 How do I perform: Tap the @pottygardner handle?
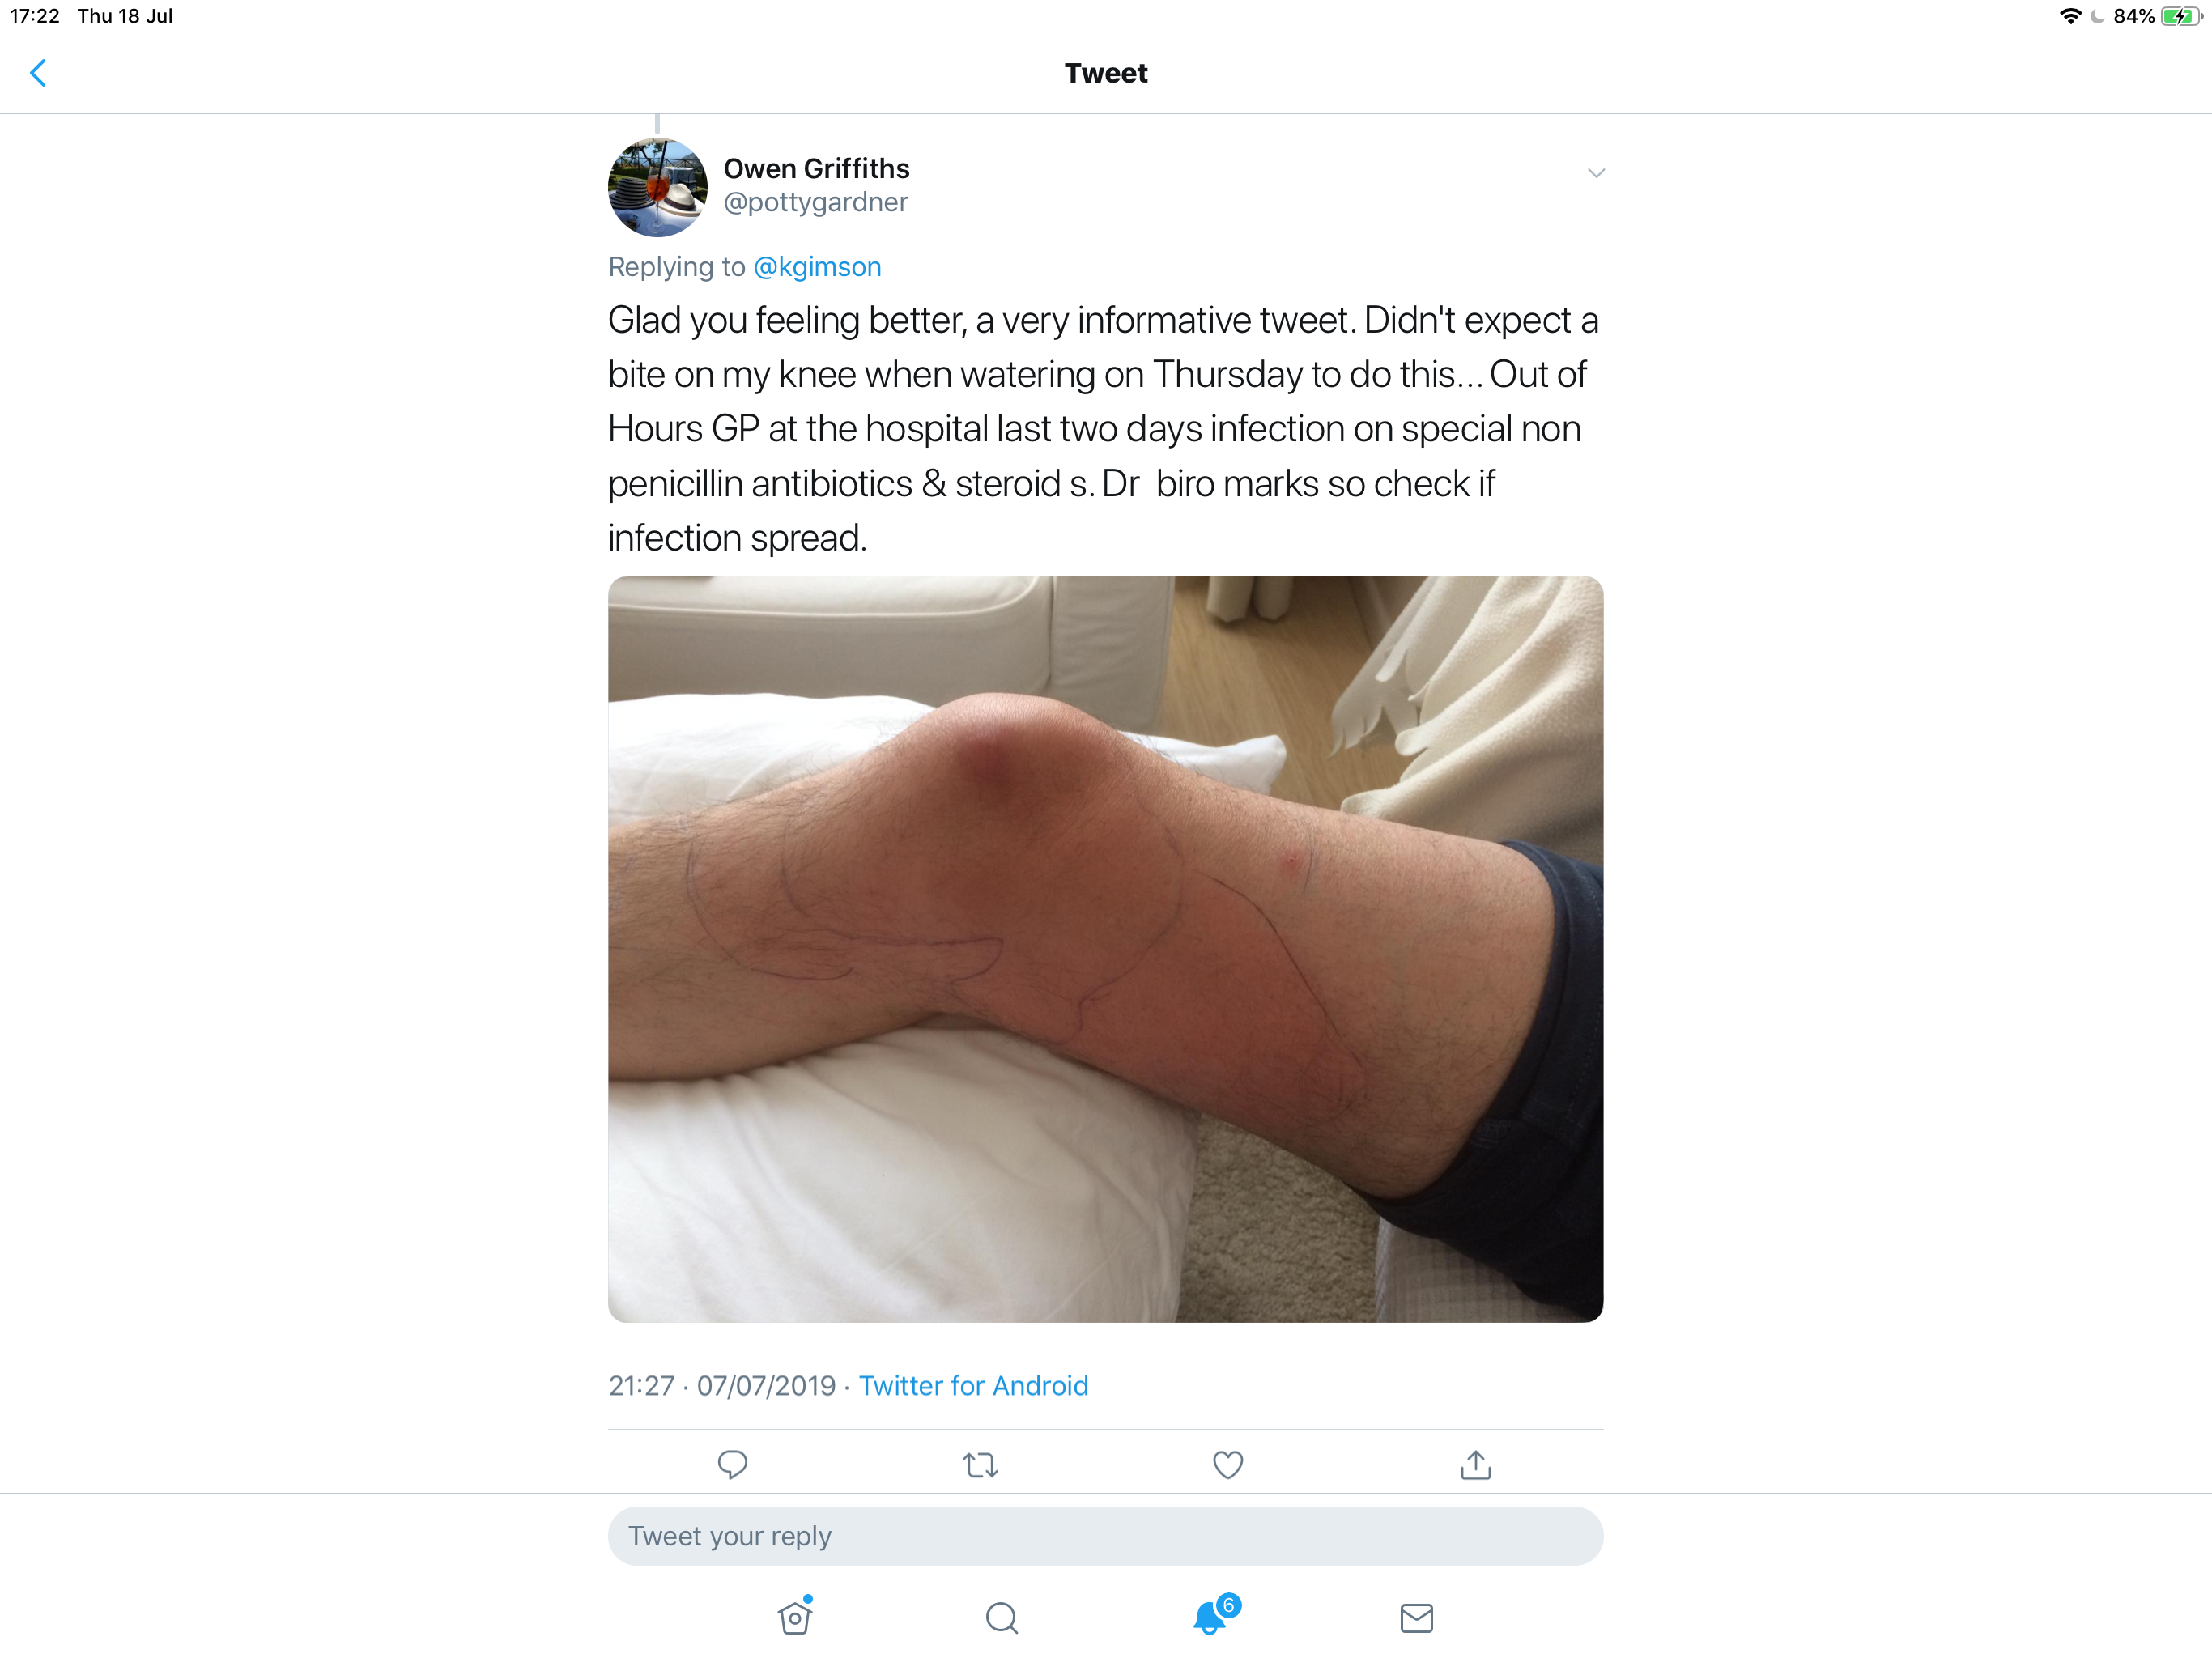pyautogui.click(x=816, y=202)
